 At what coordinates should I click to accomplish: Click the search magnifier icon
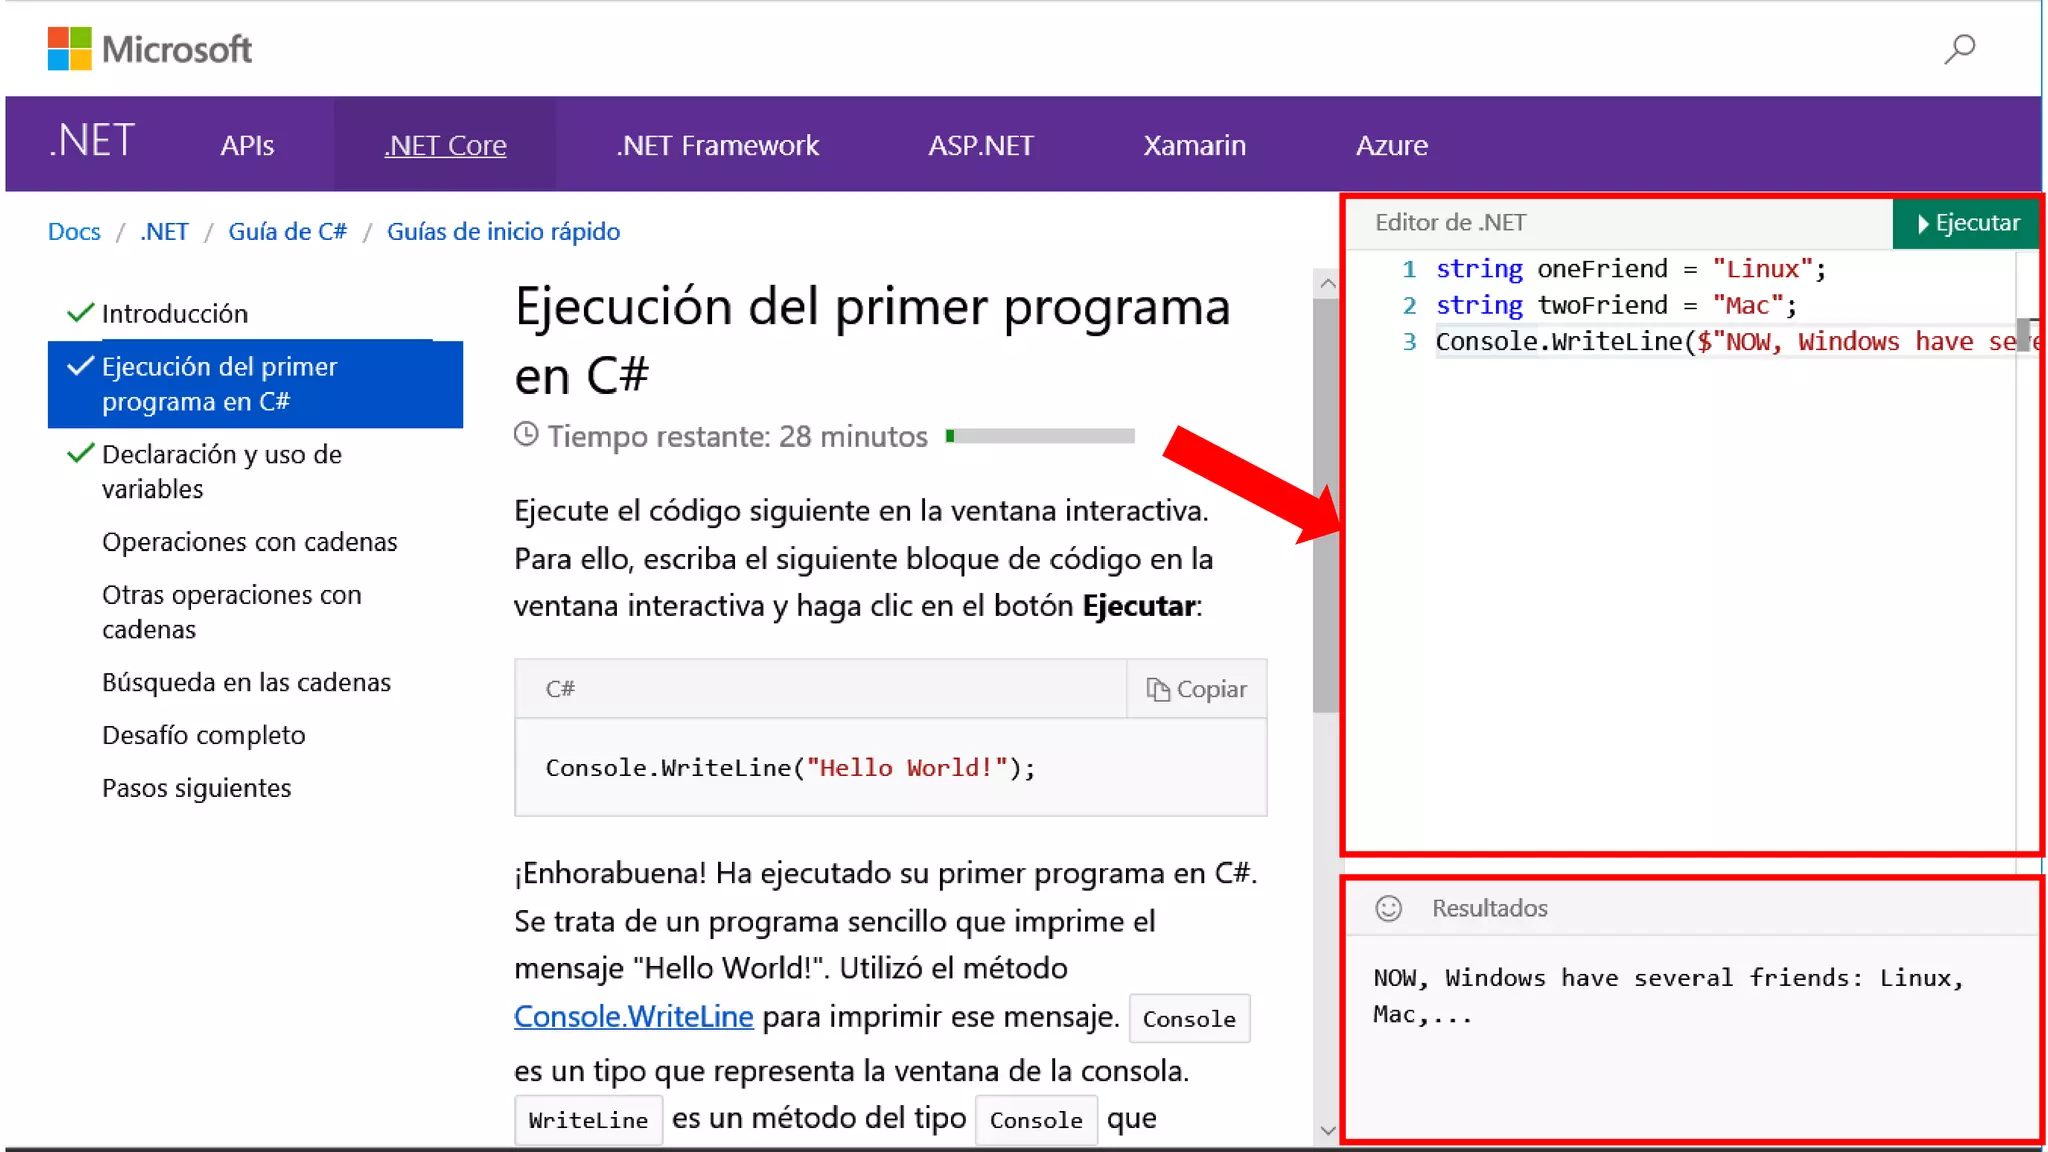point(1959,48)
